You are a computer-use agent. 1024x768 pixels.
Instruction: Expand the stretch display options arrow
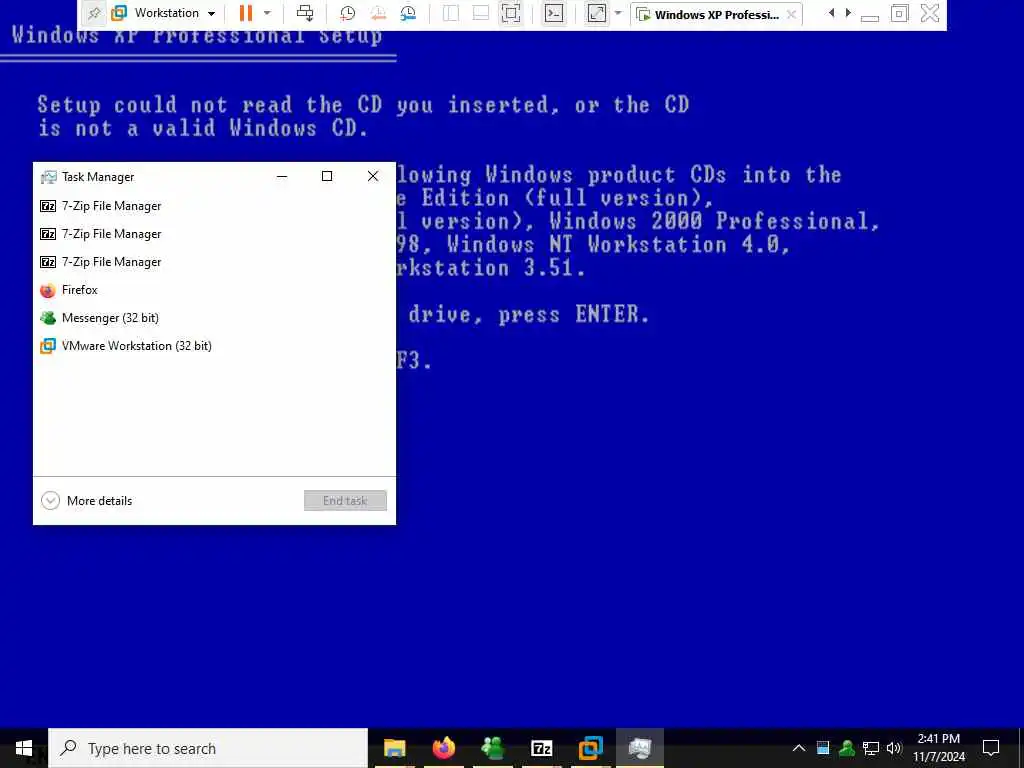click(618, 13)
